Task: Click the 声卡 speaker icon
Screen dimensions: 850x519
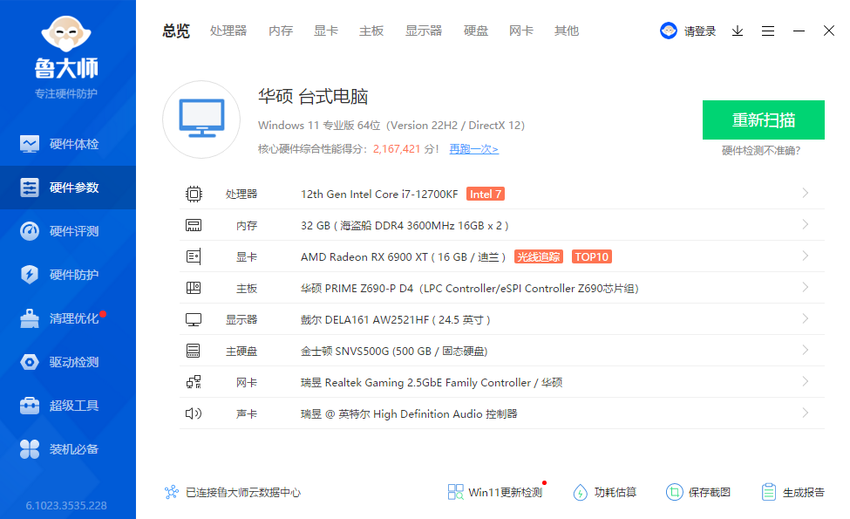Action: click(194, 414)
